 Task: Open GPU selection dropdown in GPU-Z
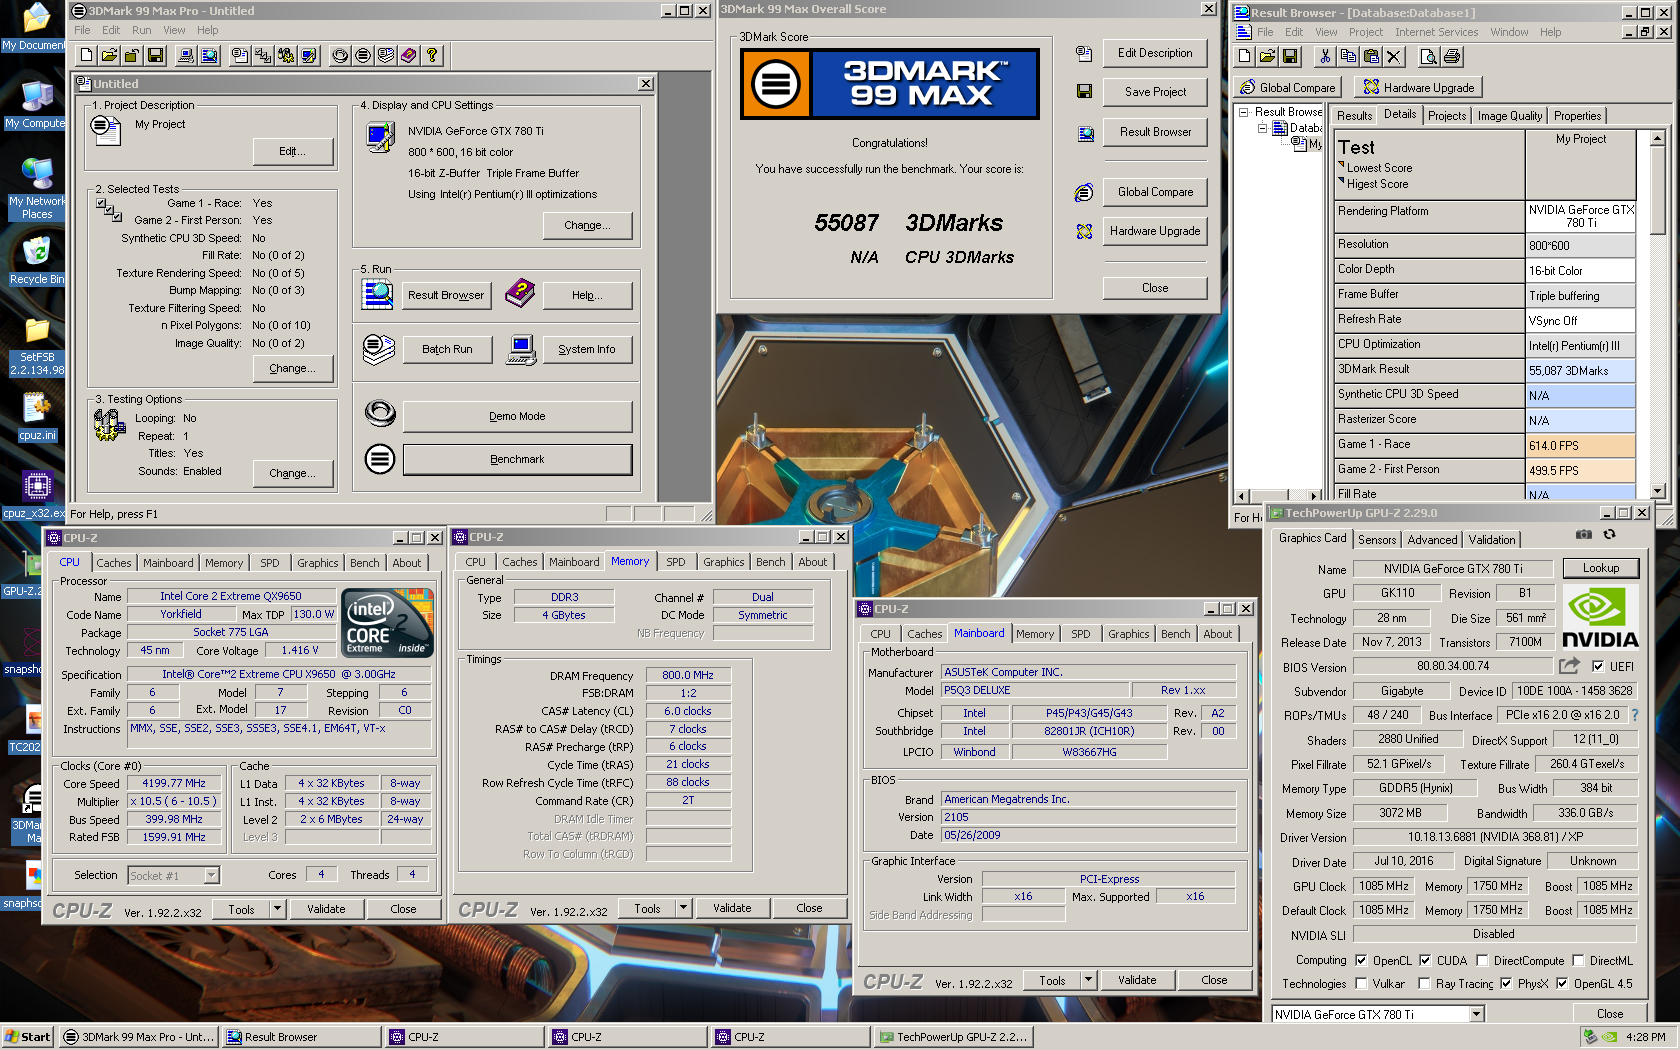pyautogui.click(x=1476, y=1014)
